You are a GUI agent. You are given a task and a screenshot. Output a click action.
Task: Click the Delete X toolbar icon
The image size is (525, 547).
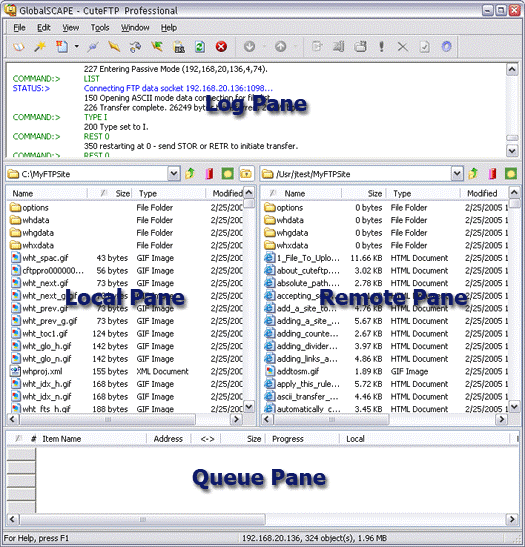pyautogui.click(x=403, y=46)
